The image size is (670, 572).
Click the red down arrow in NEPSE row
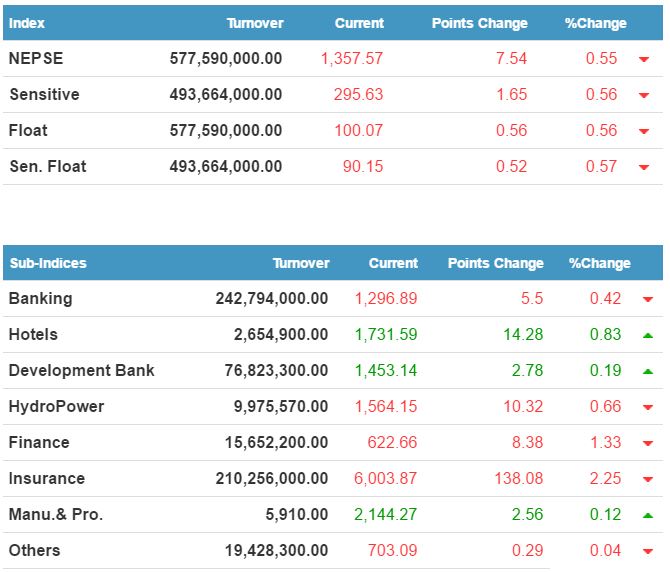coord(643,59)
